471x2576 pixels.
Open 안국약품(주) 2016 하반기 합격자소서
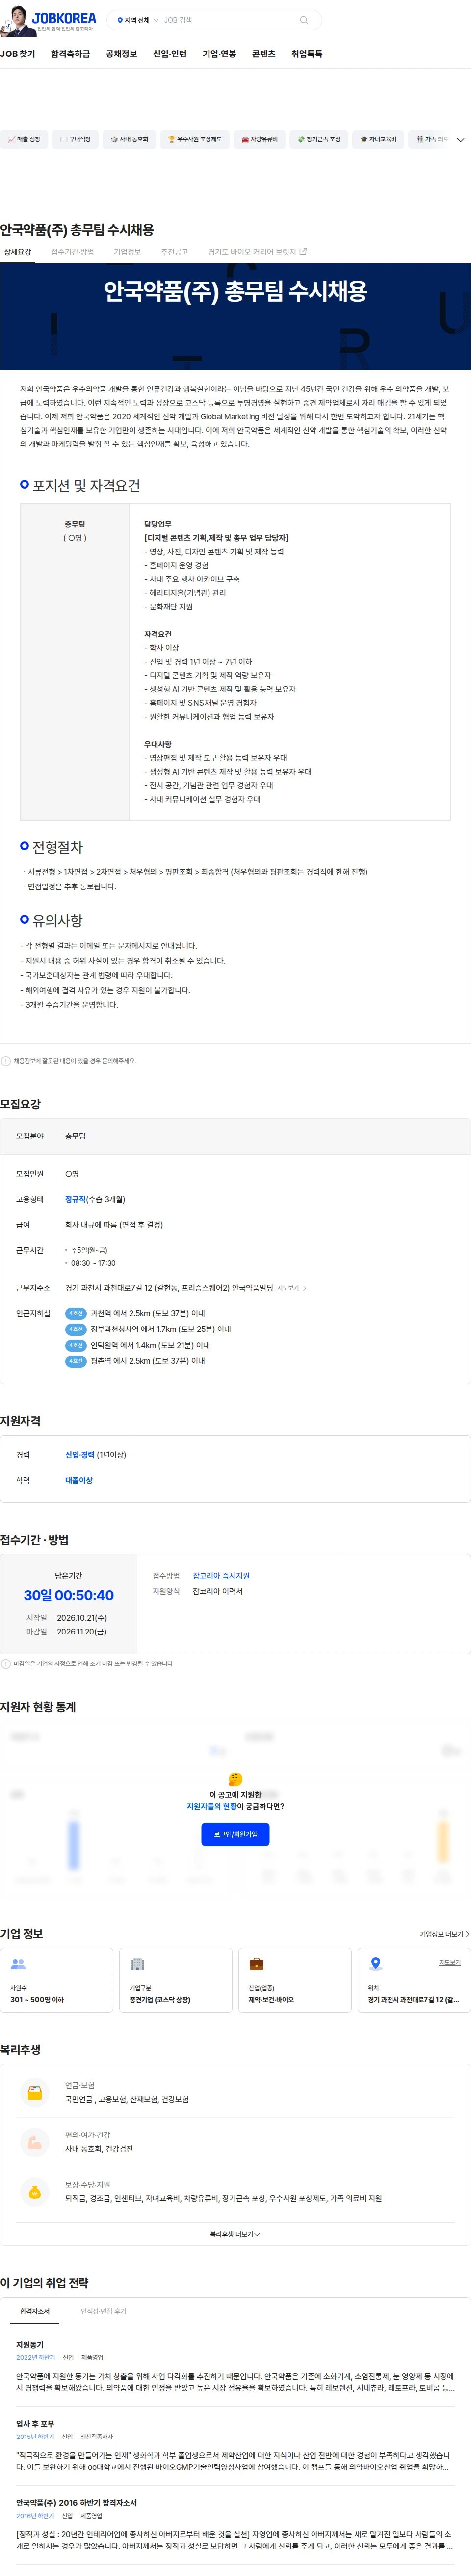[76, 2503]
